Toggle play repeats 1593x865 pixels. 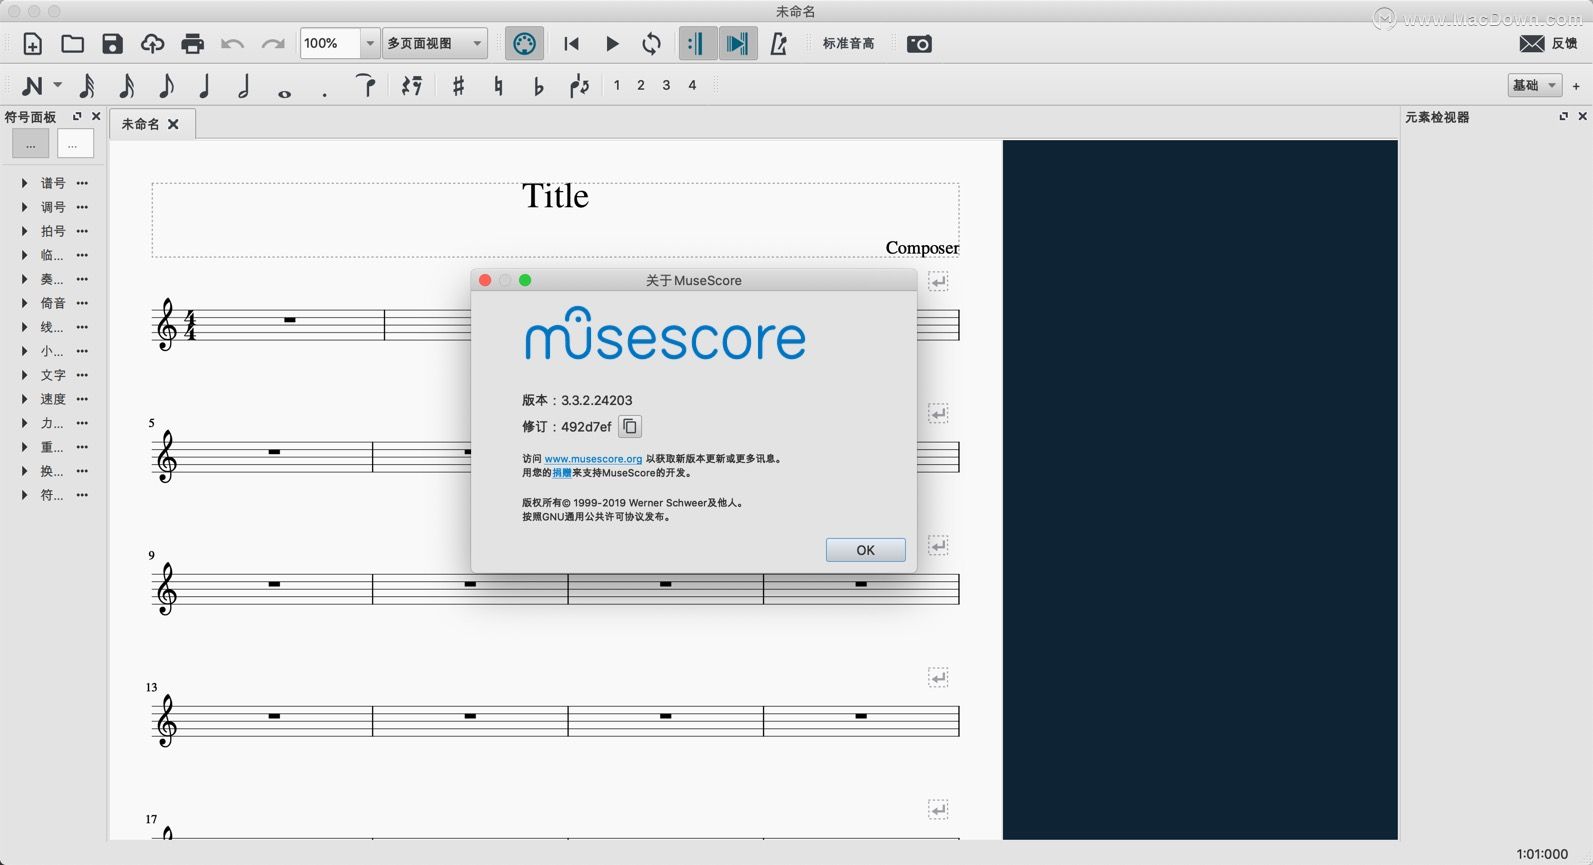696,44
